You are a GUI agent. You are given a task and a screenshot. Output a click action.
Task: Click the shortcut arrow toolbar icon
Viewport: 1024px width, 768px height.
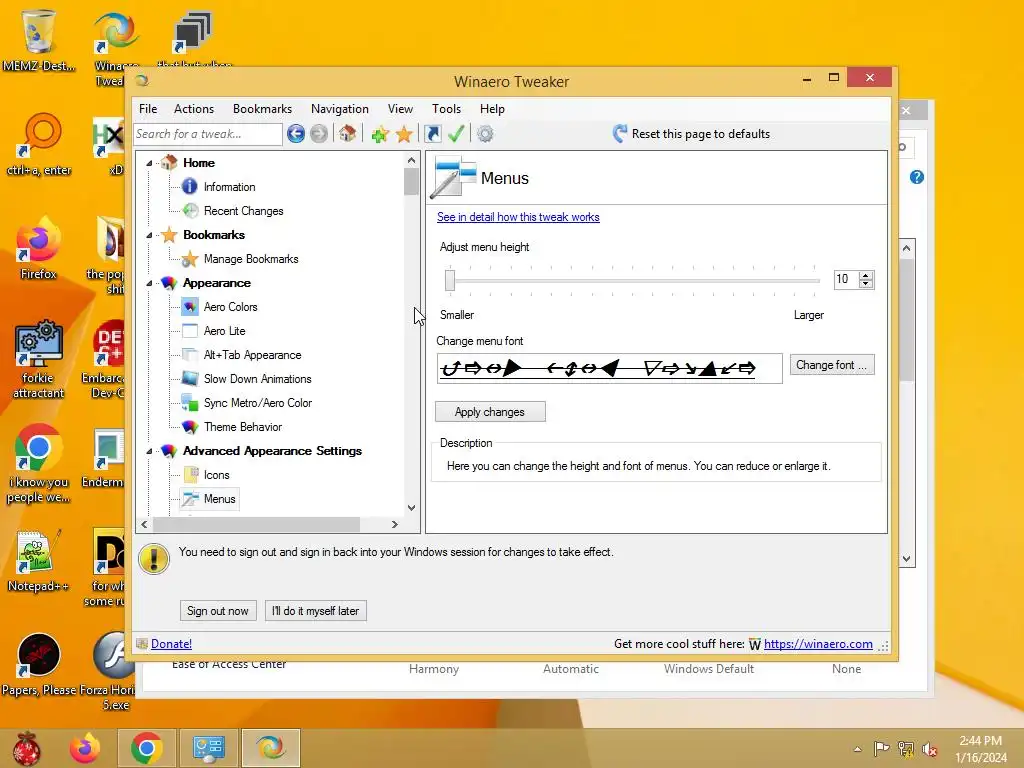432,134
